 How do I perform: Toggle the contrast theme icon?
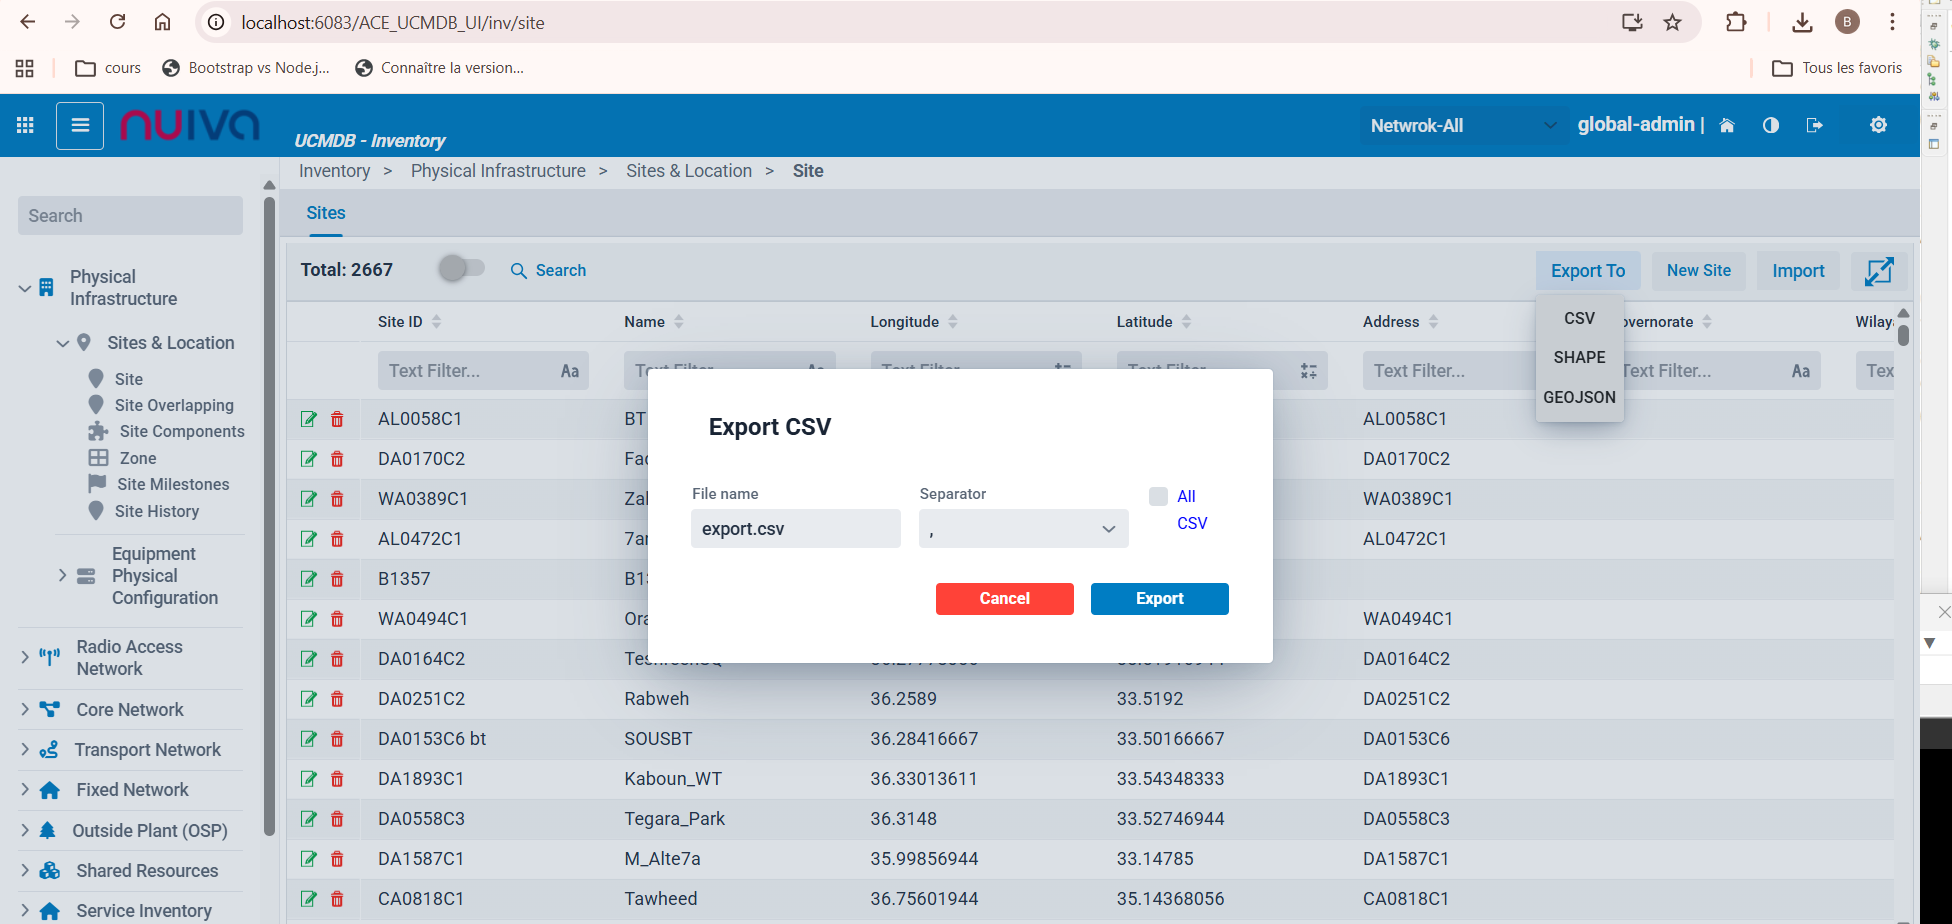(x=1770, y=125)
